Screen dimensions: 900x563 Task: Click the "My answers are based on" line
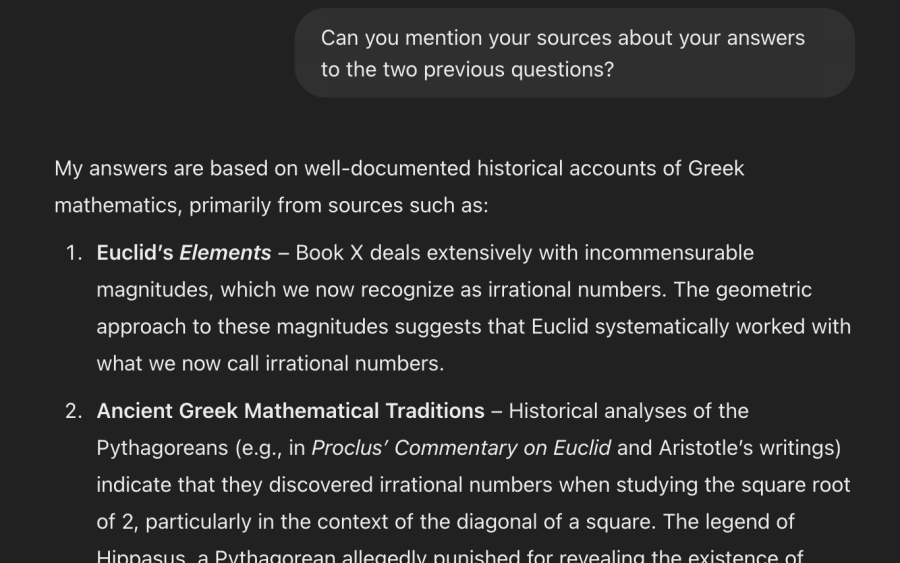[x=399, y=168]
